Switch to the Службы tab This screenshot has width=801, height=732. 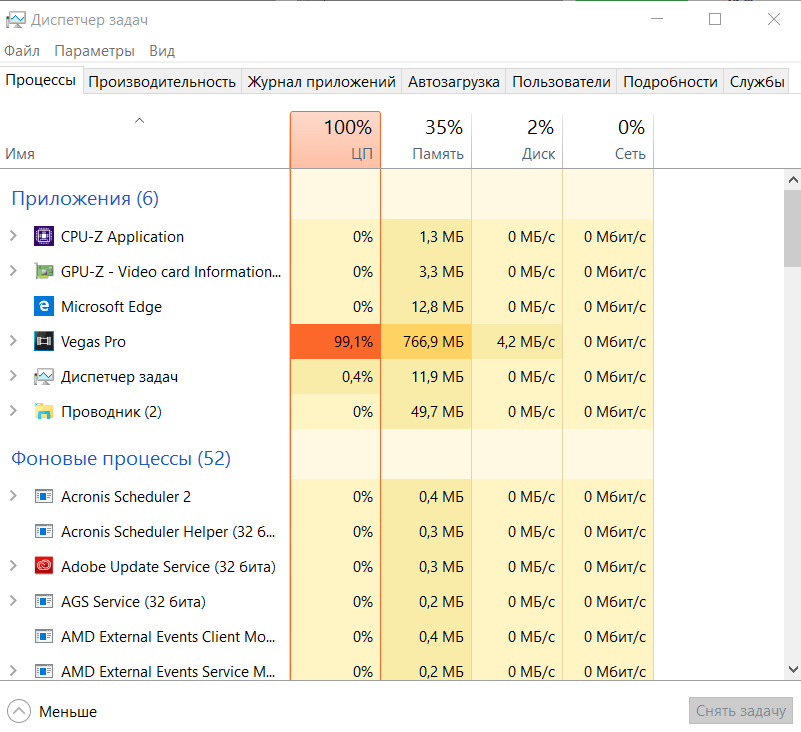757,82
